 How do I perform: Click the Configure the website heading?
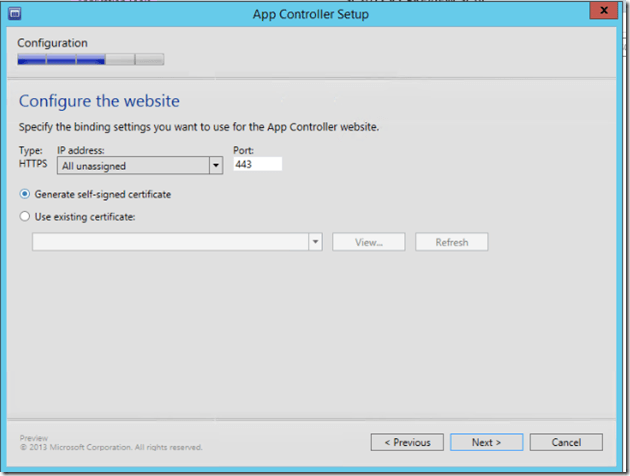click(99, 101)
